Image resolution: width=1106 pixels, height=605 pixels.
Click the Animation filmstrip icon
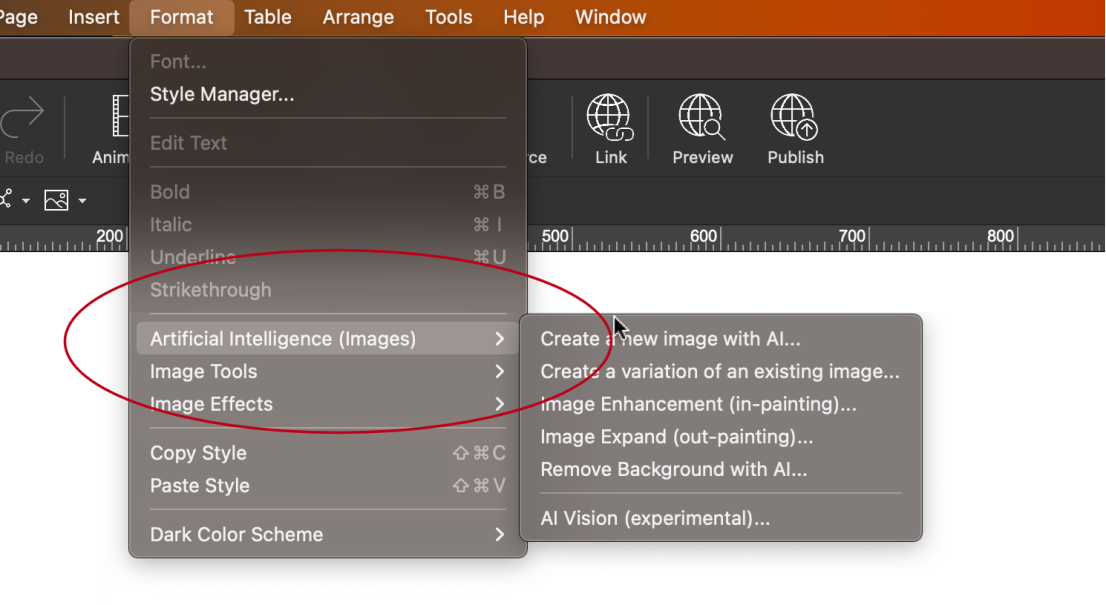click(121, 118)
